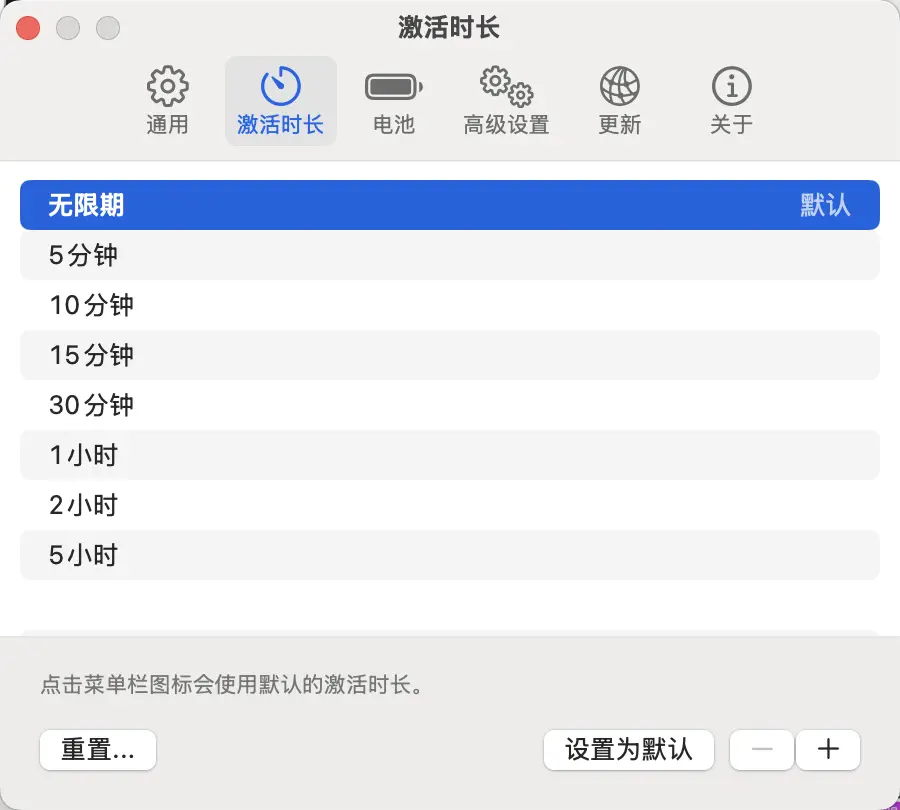
Task: Select the 5小时 duration row
Action: point(449,555)
